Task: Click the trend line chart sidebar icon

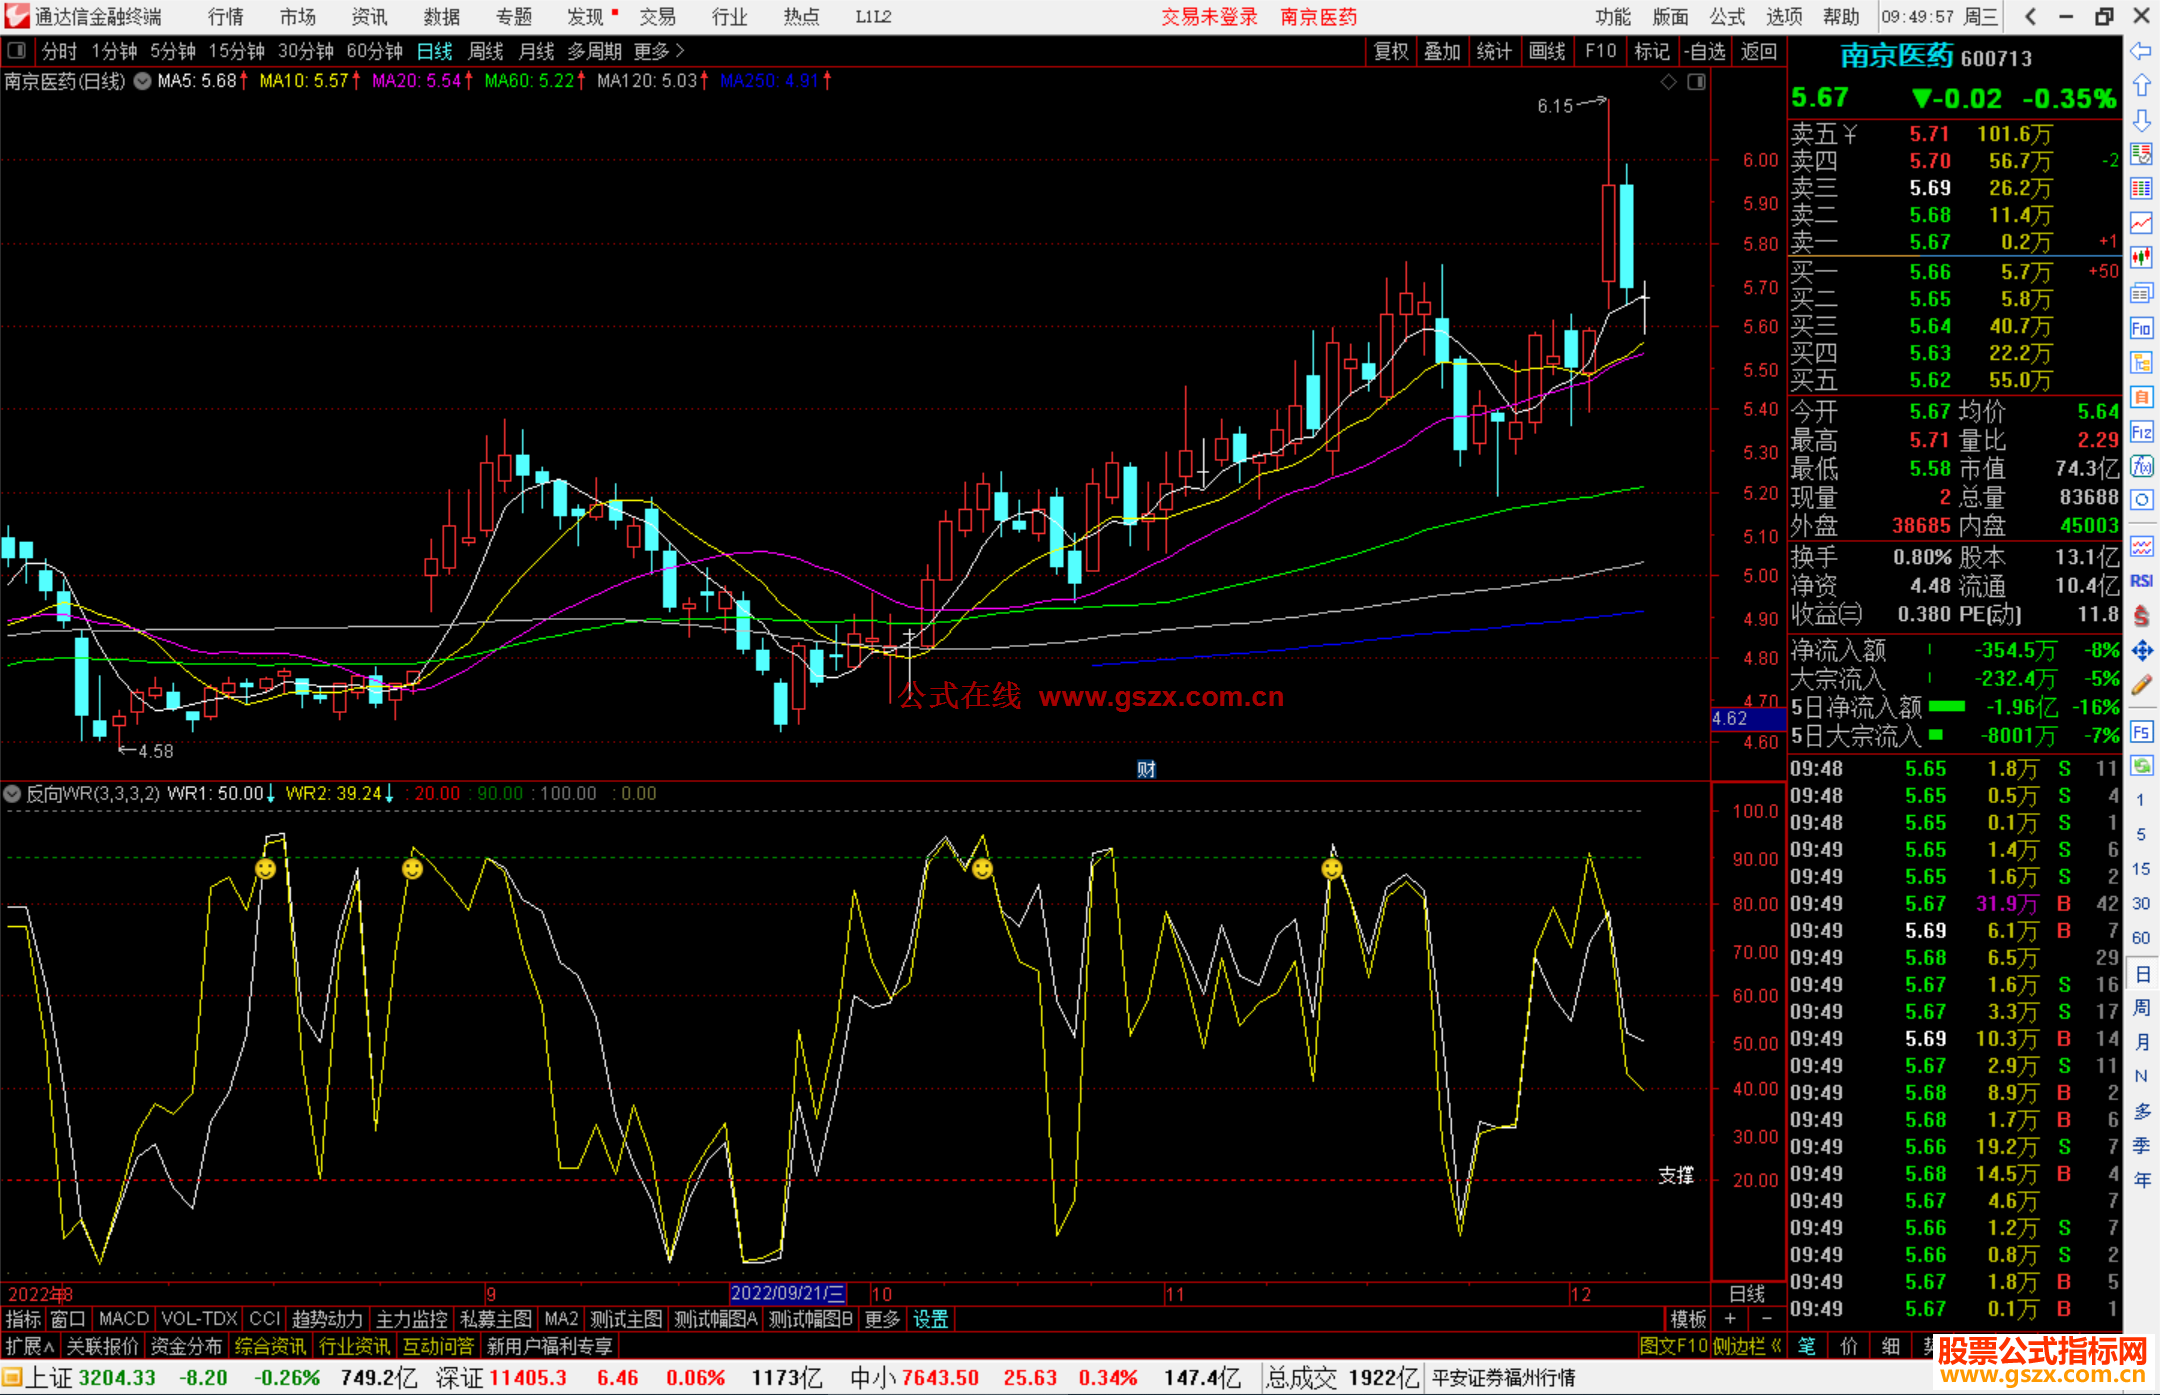Action: pos(2140,223)
